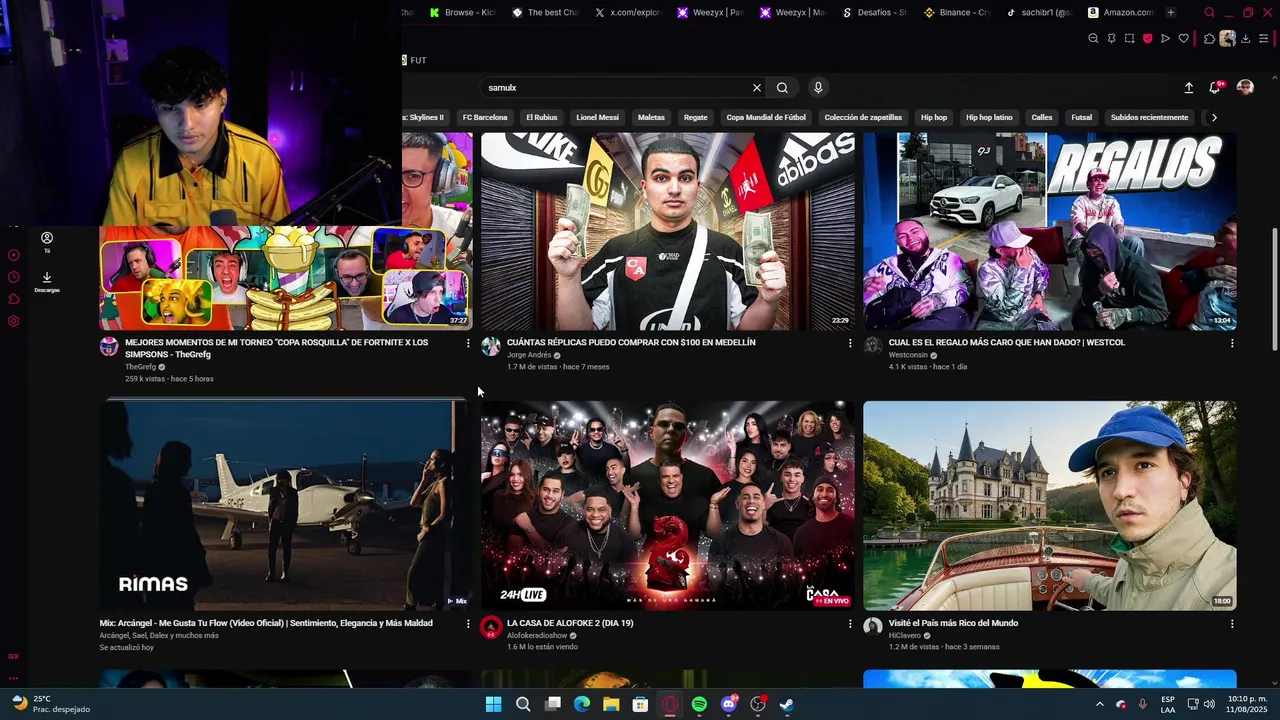Open the REGALOS Westcol video thumbnail

[x=1050, y=231]
